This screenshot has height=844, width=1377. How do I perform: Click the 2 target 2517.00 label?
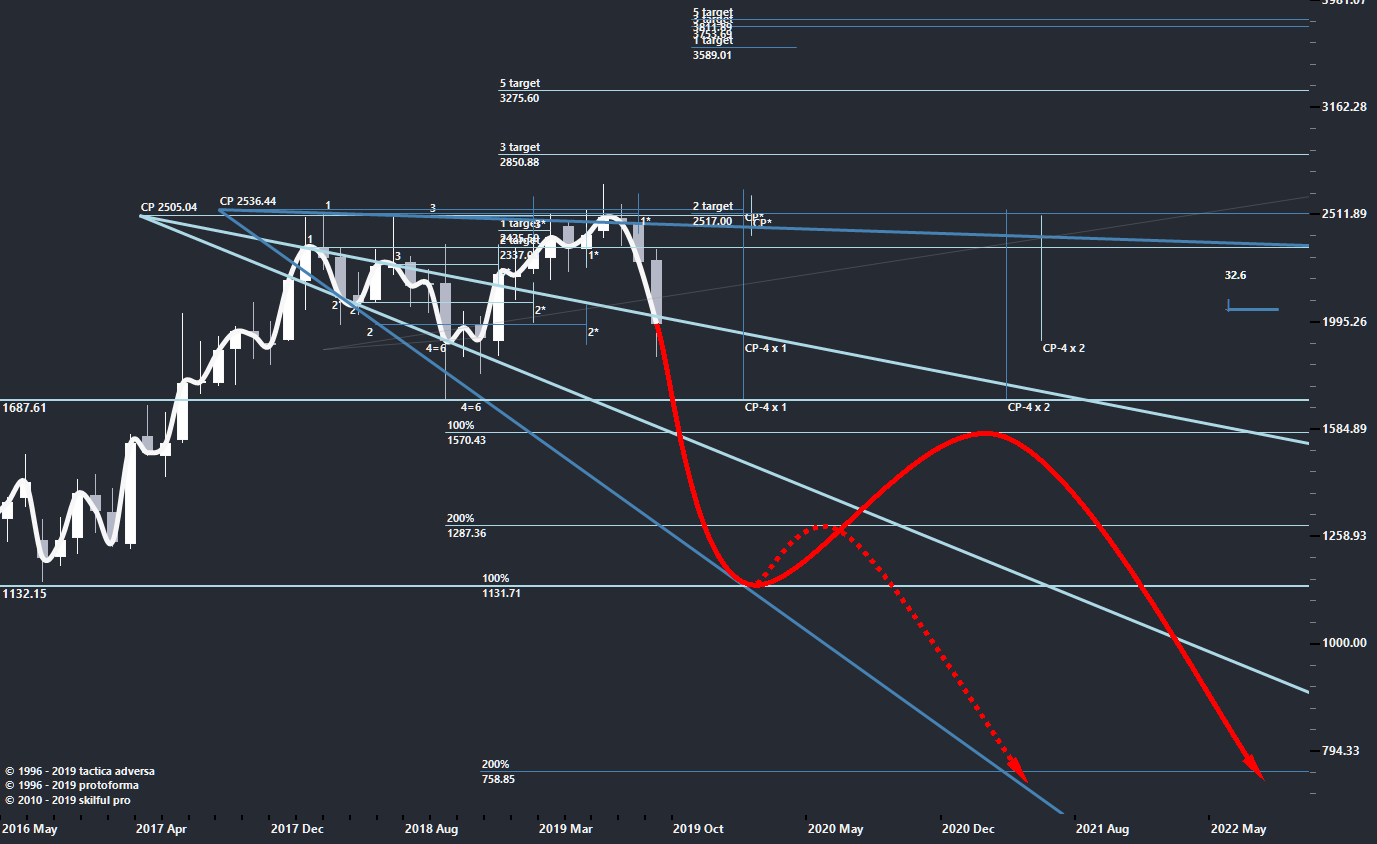712,214
